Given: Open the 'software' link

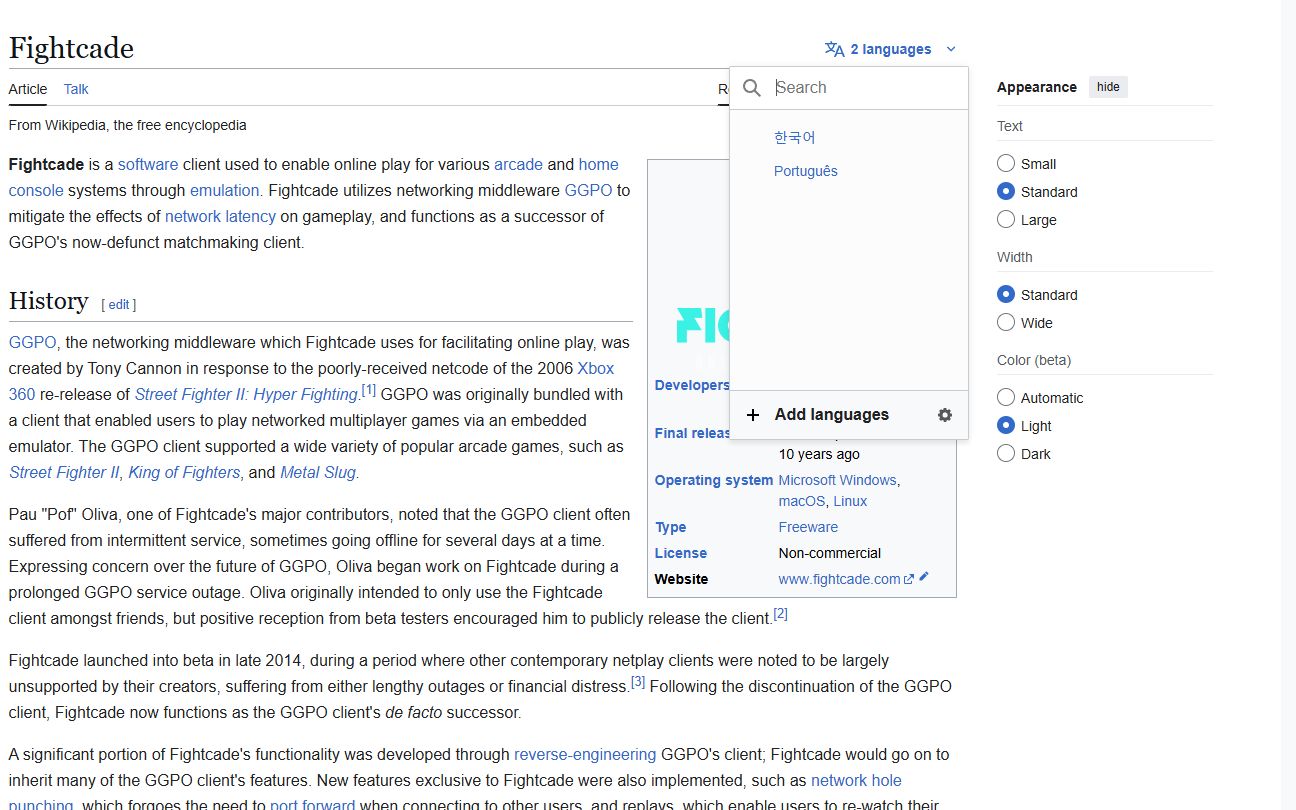Looking at the screenshot, I should [x=148, y=164].
